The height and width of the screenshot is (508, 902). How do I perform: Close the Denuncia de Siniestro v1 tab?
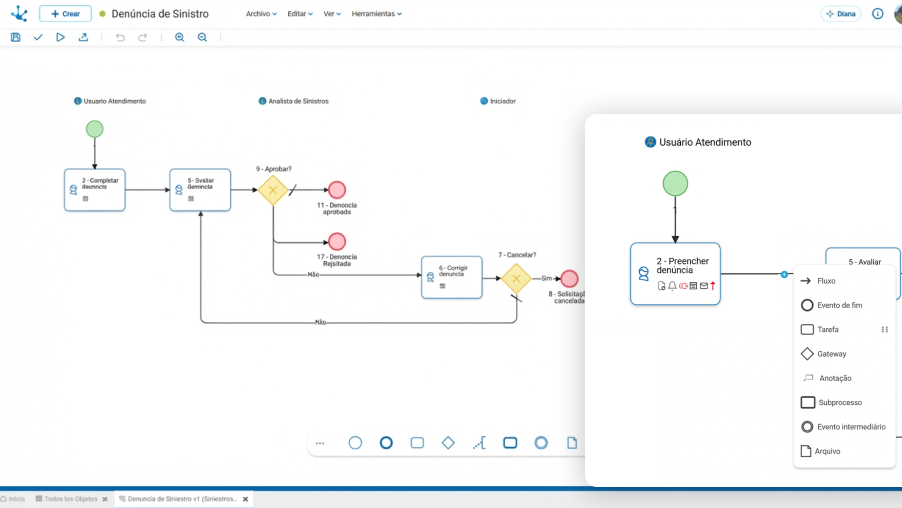click(x=245, y=499)
